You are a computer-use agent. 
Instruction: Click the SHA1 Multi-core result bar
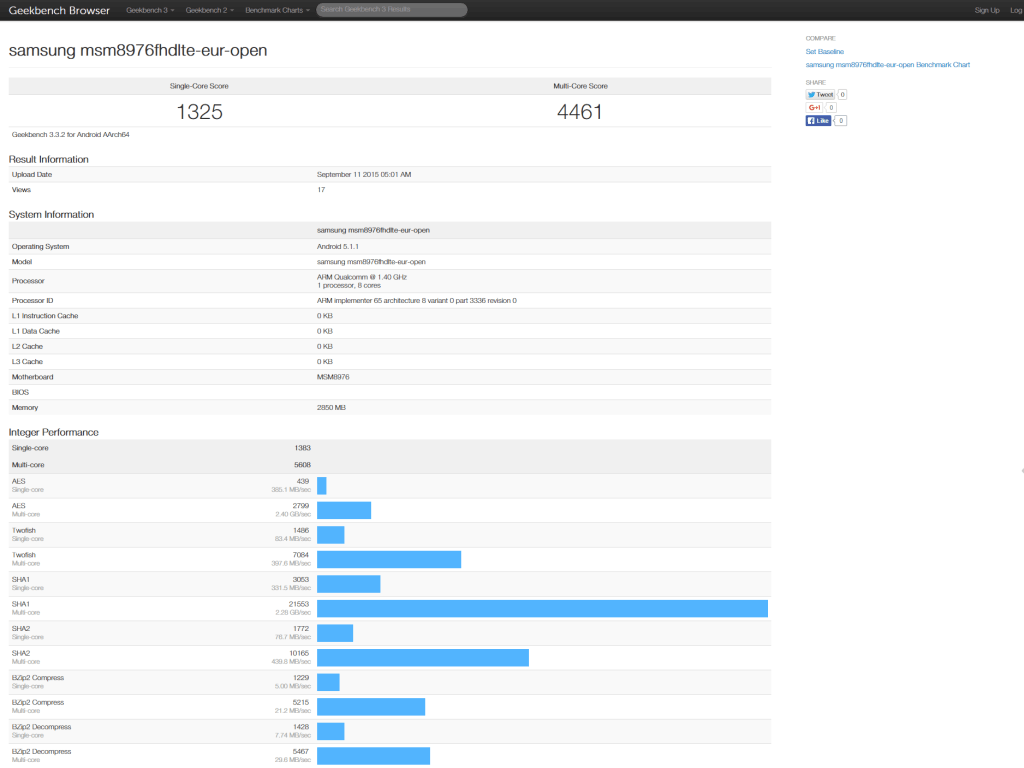coord(542,609)
